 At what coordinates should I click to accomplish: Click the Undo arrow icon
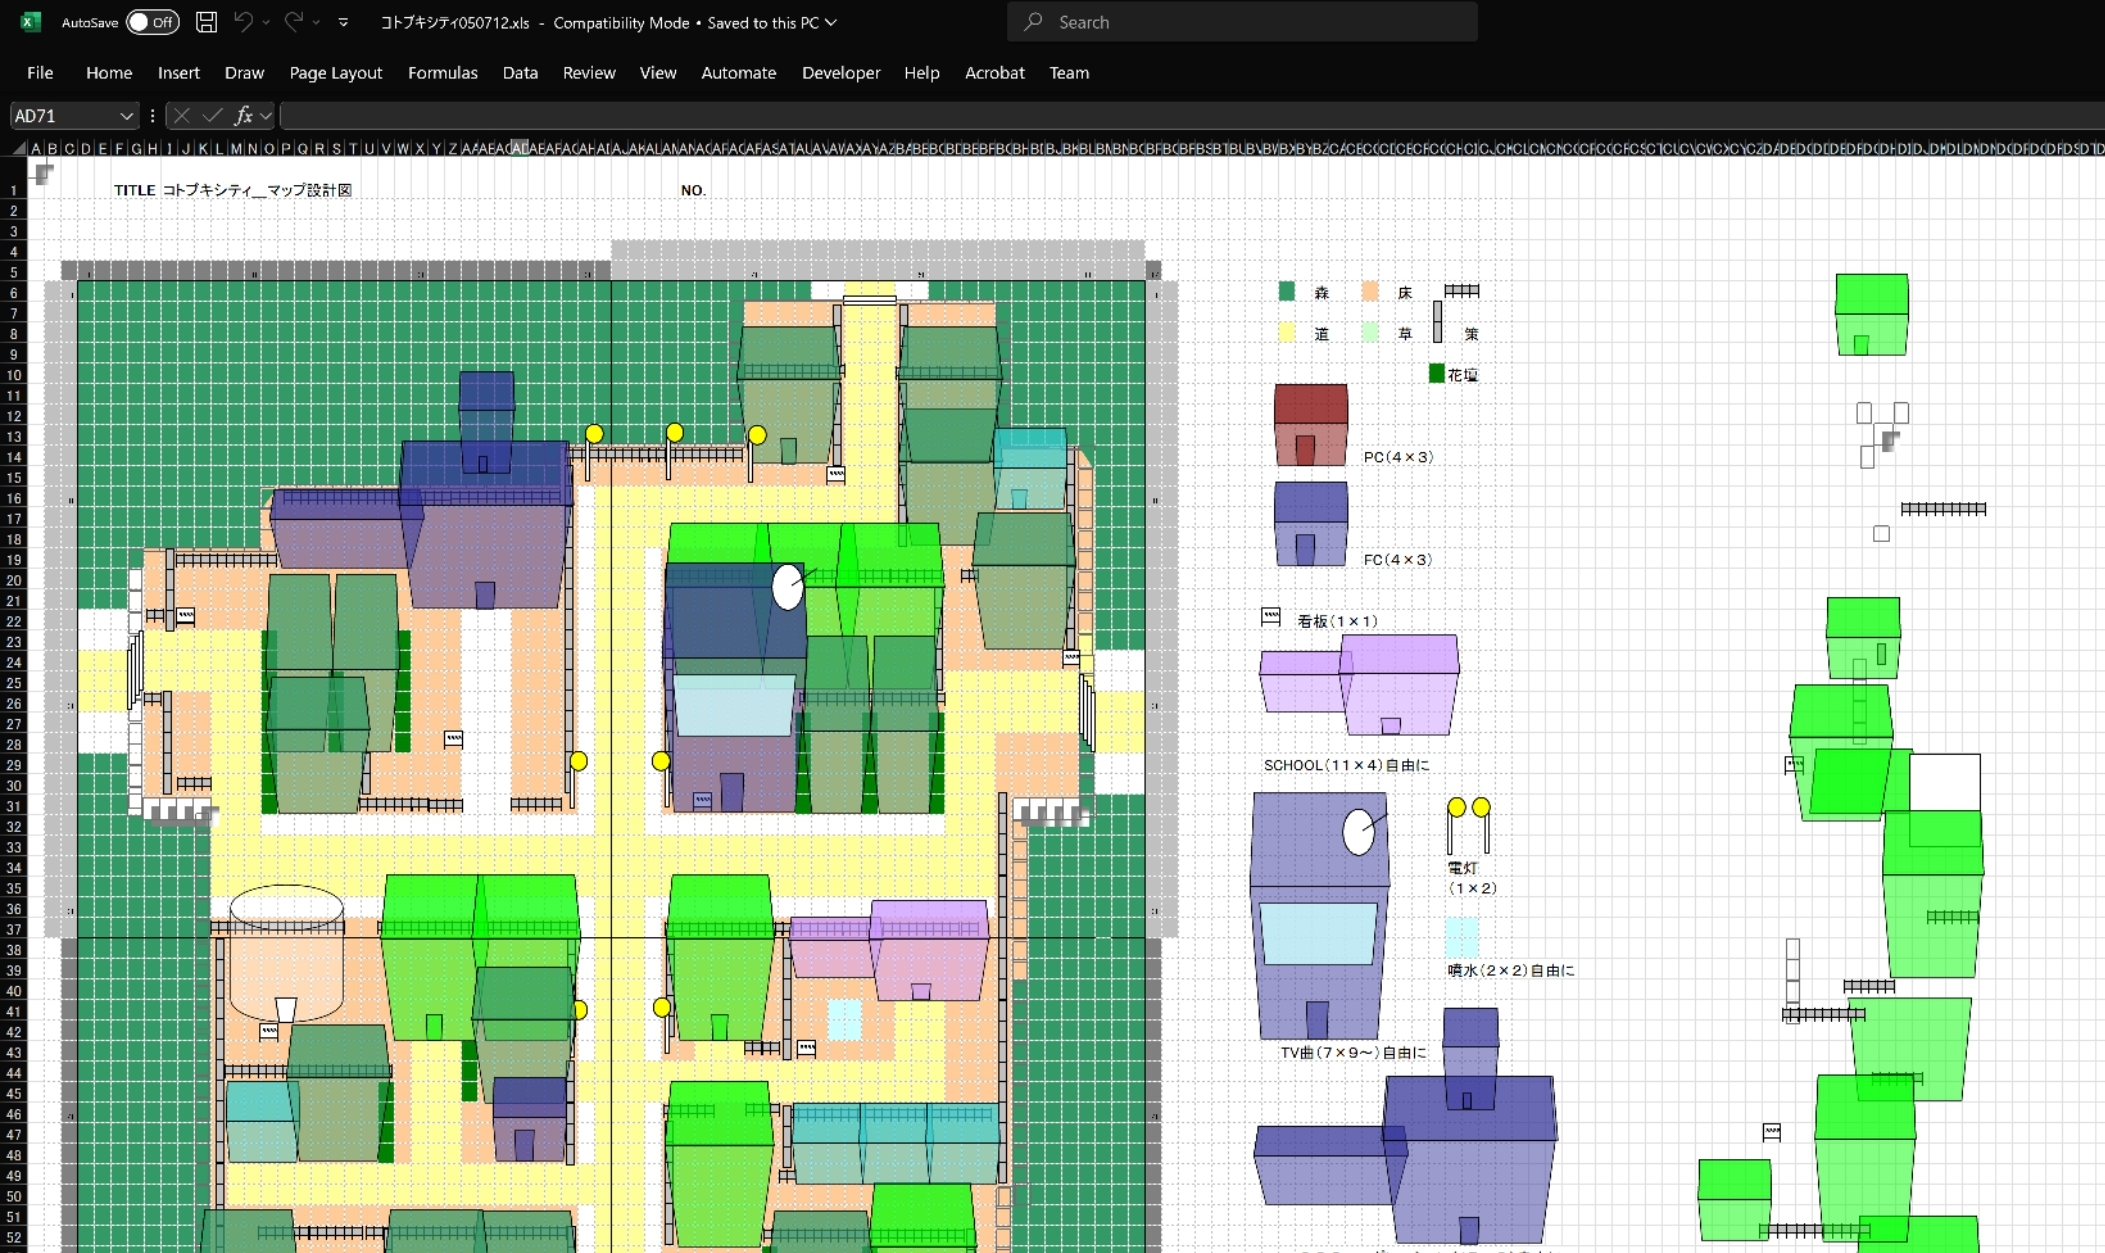[243, 21]
